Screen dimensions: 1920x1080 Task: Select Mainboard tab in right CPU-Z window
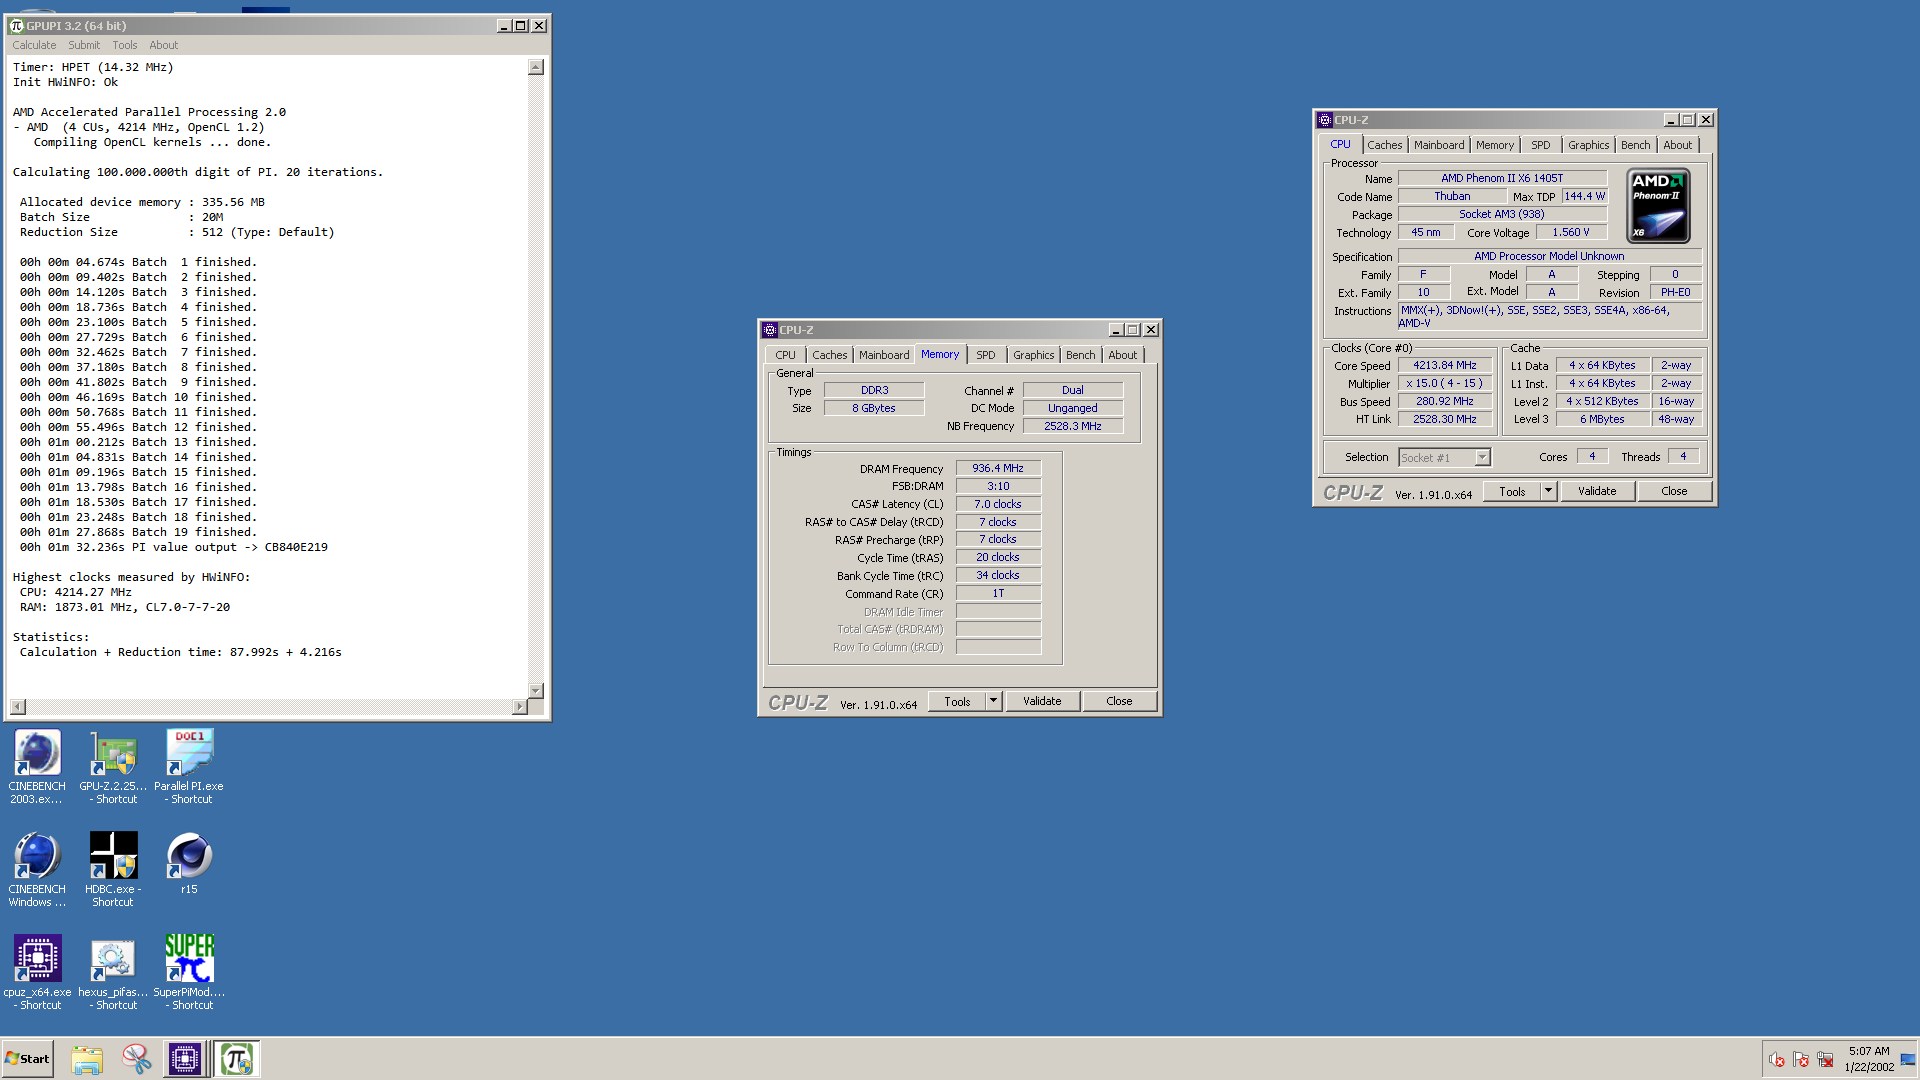coord(1438,145)
